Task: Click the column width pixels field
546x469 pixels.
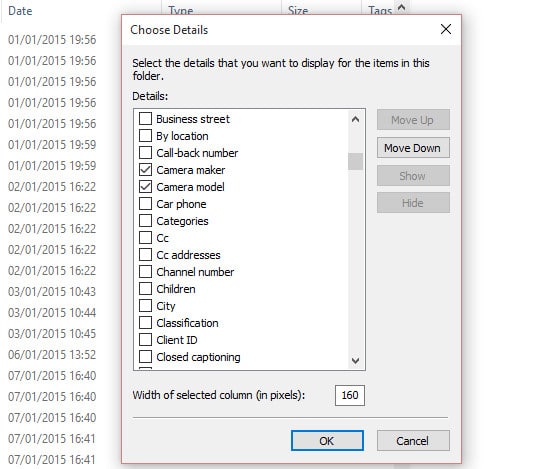Action: [x=350, y=395]
